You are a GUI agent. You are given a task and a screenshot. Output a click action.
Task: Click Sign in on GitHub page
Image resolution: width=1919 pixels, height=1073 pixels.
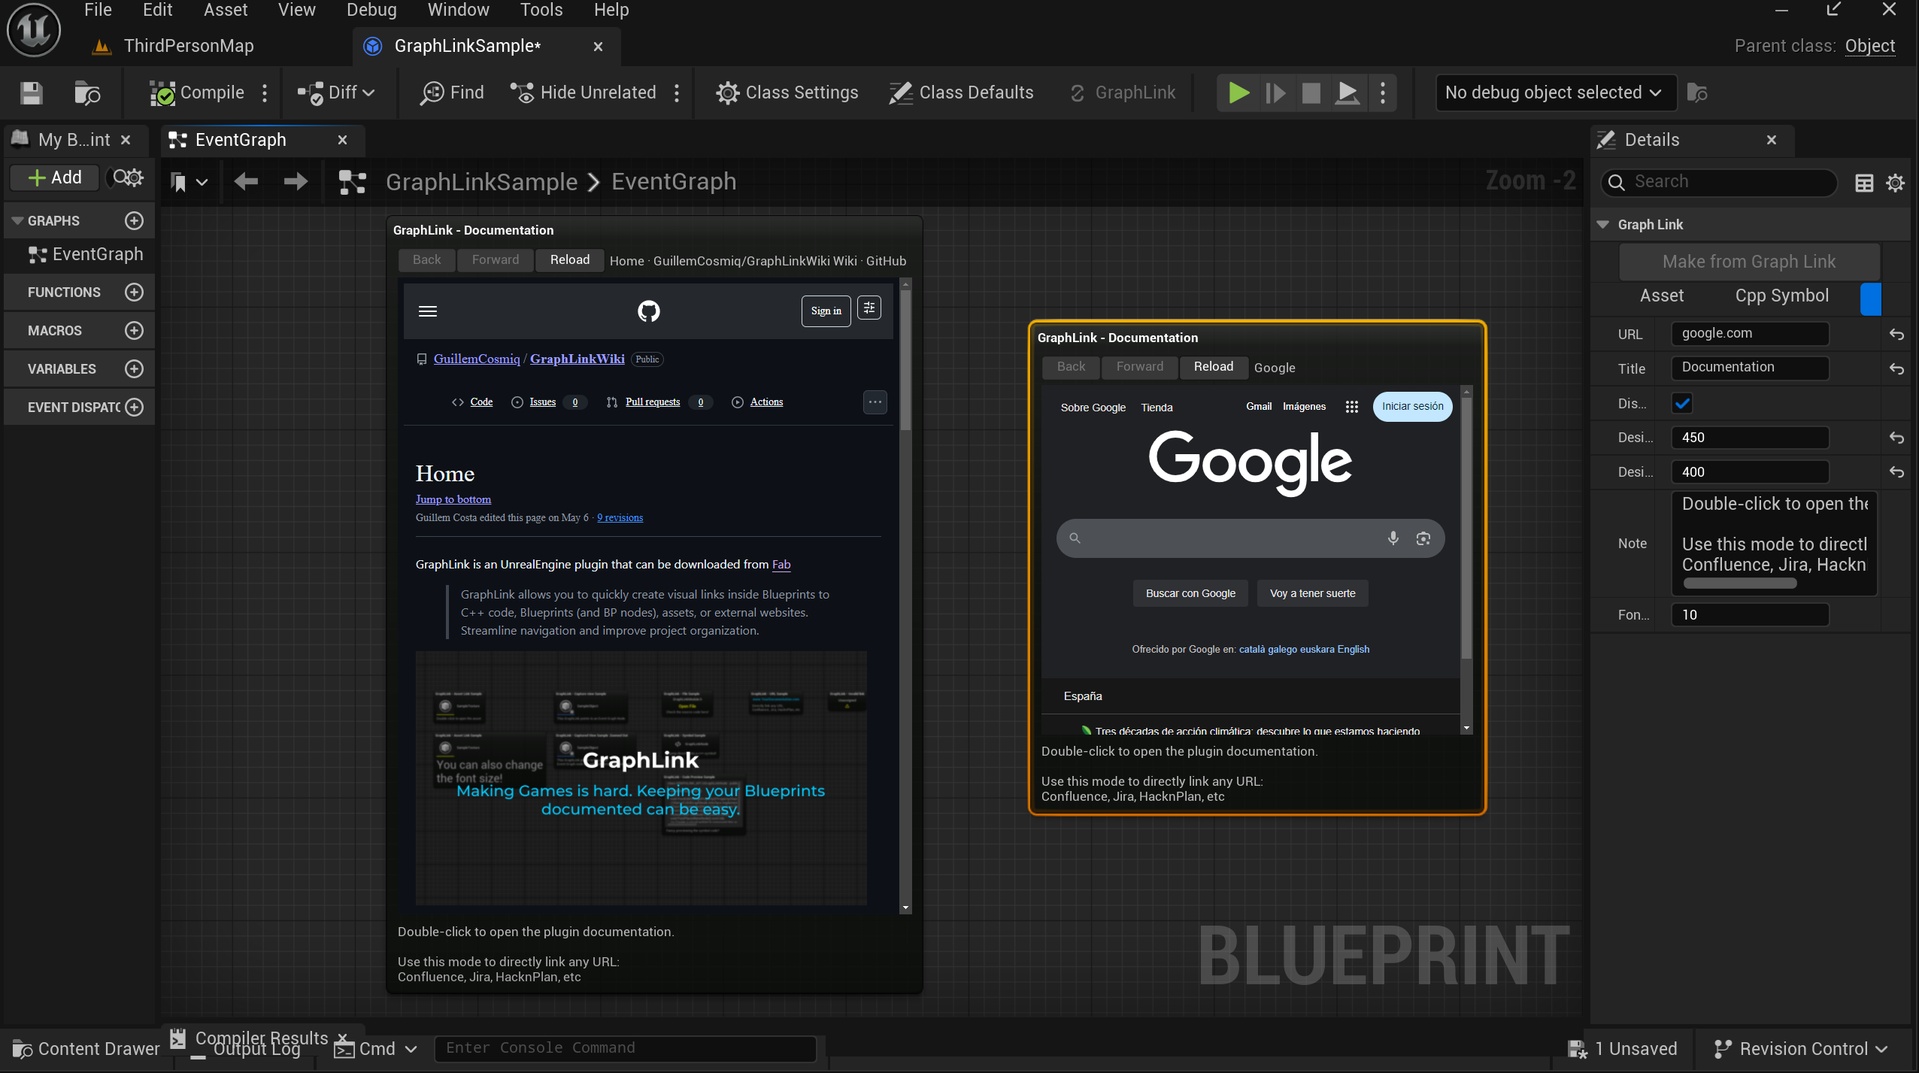(x=826, y=311)
